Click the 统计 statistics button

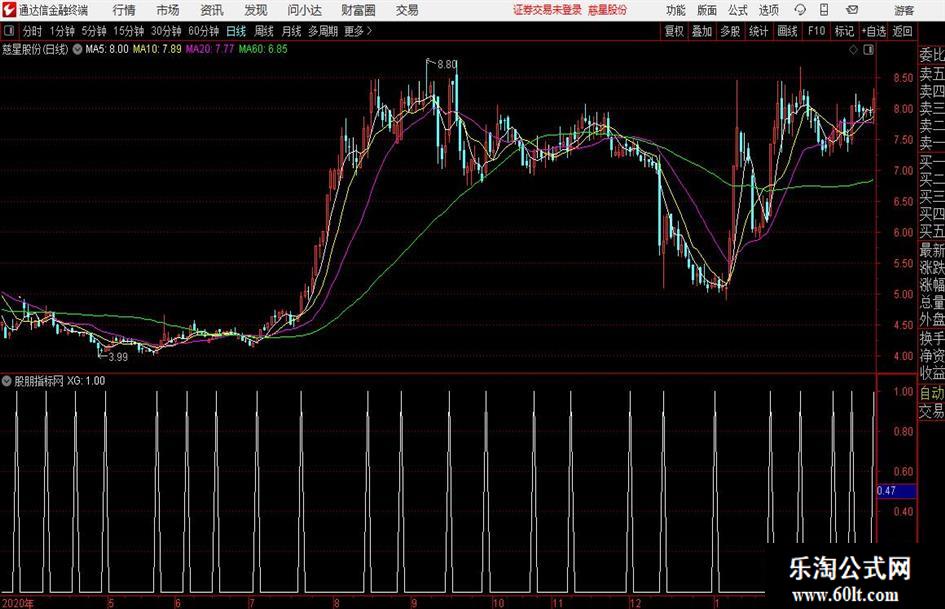point(758,31)
